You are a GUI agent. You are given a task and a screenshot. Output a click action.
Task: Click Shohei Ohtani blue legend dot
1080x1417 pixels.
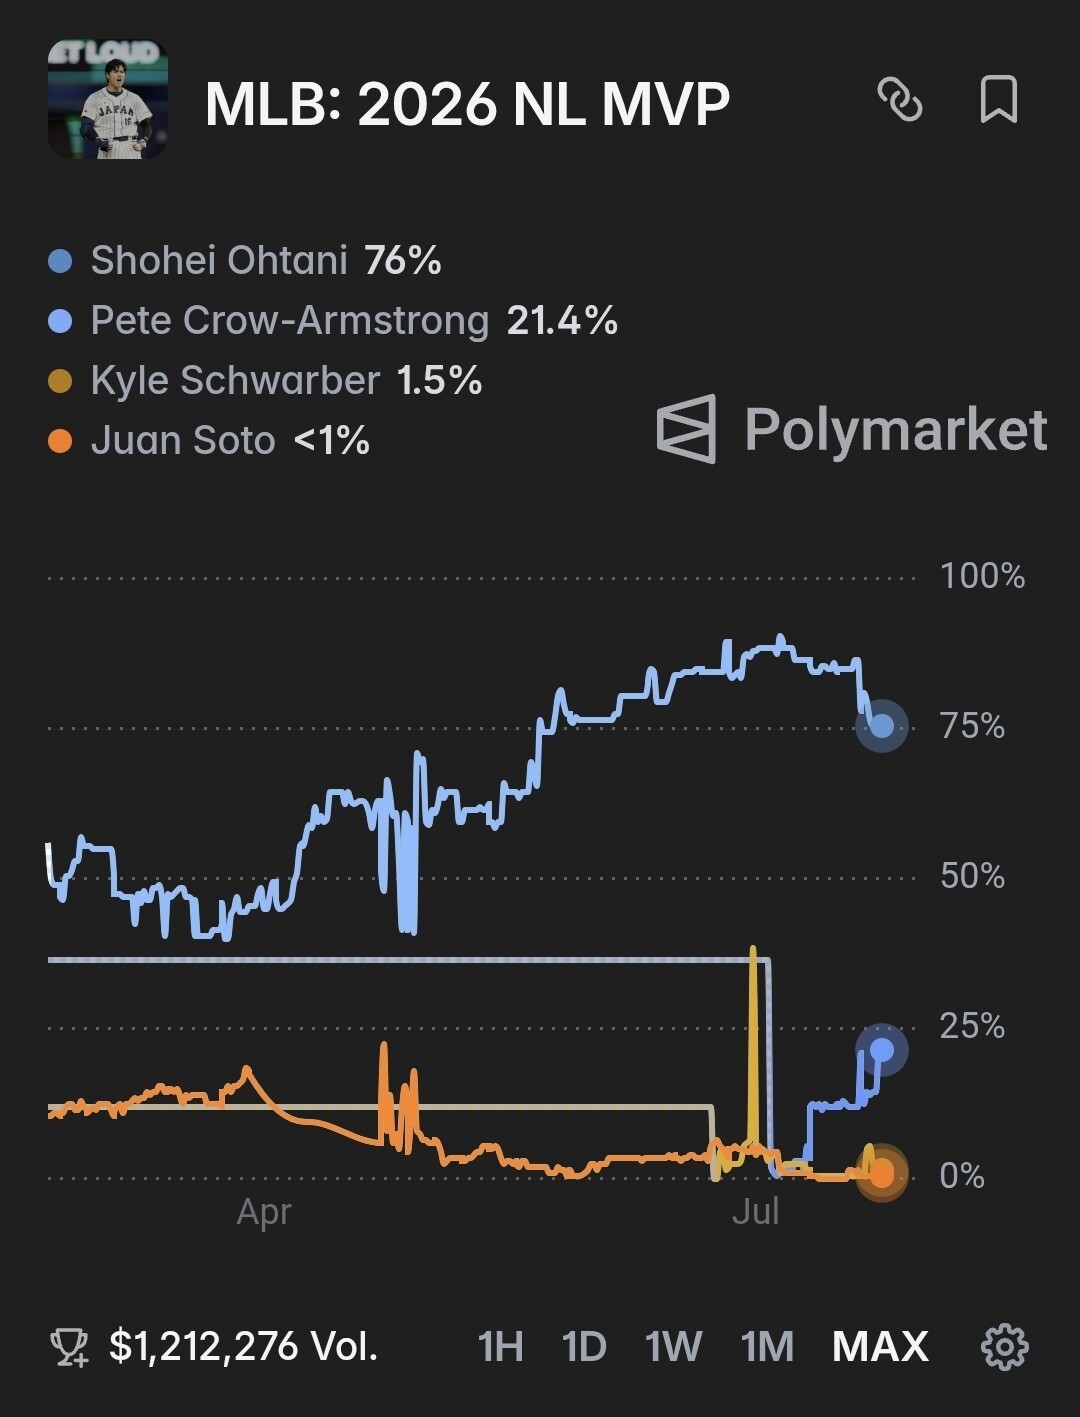click(60, 262)
